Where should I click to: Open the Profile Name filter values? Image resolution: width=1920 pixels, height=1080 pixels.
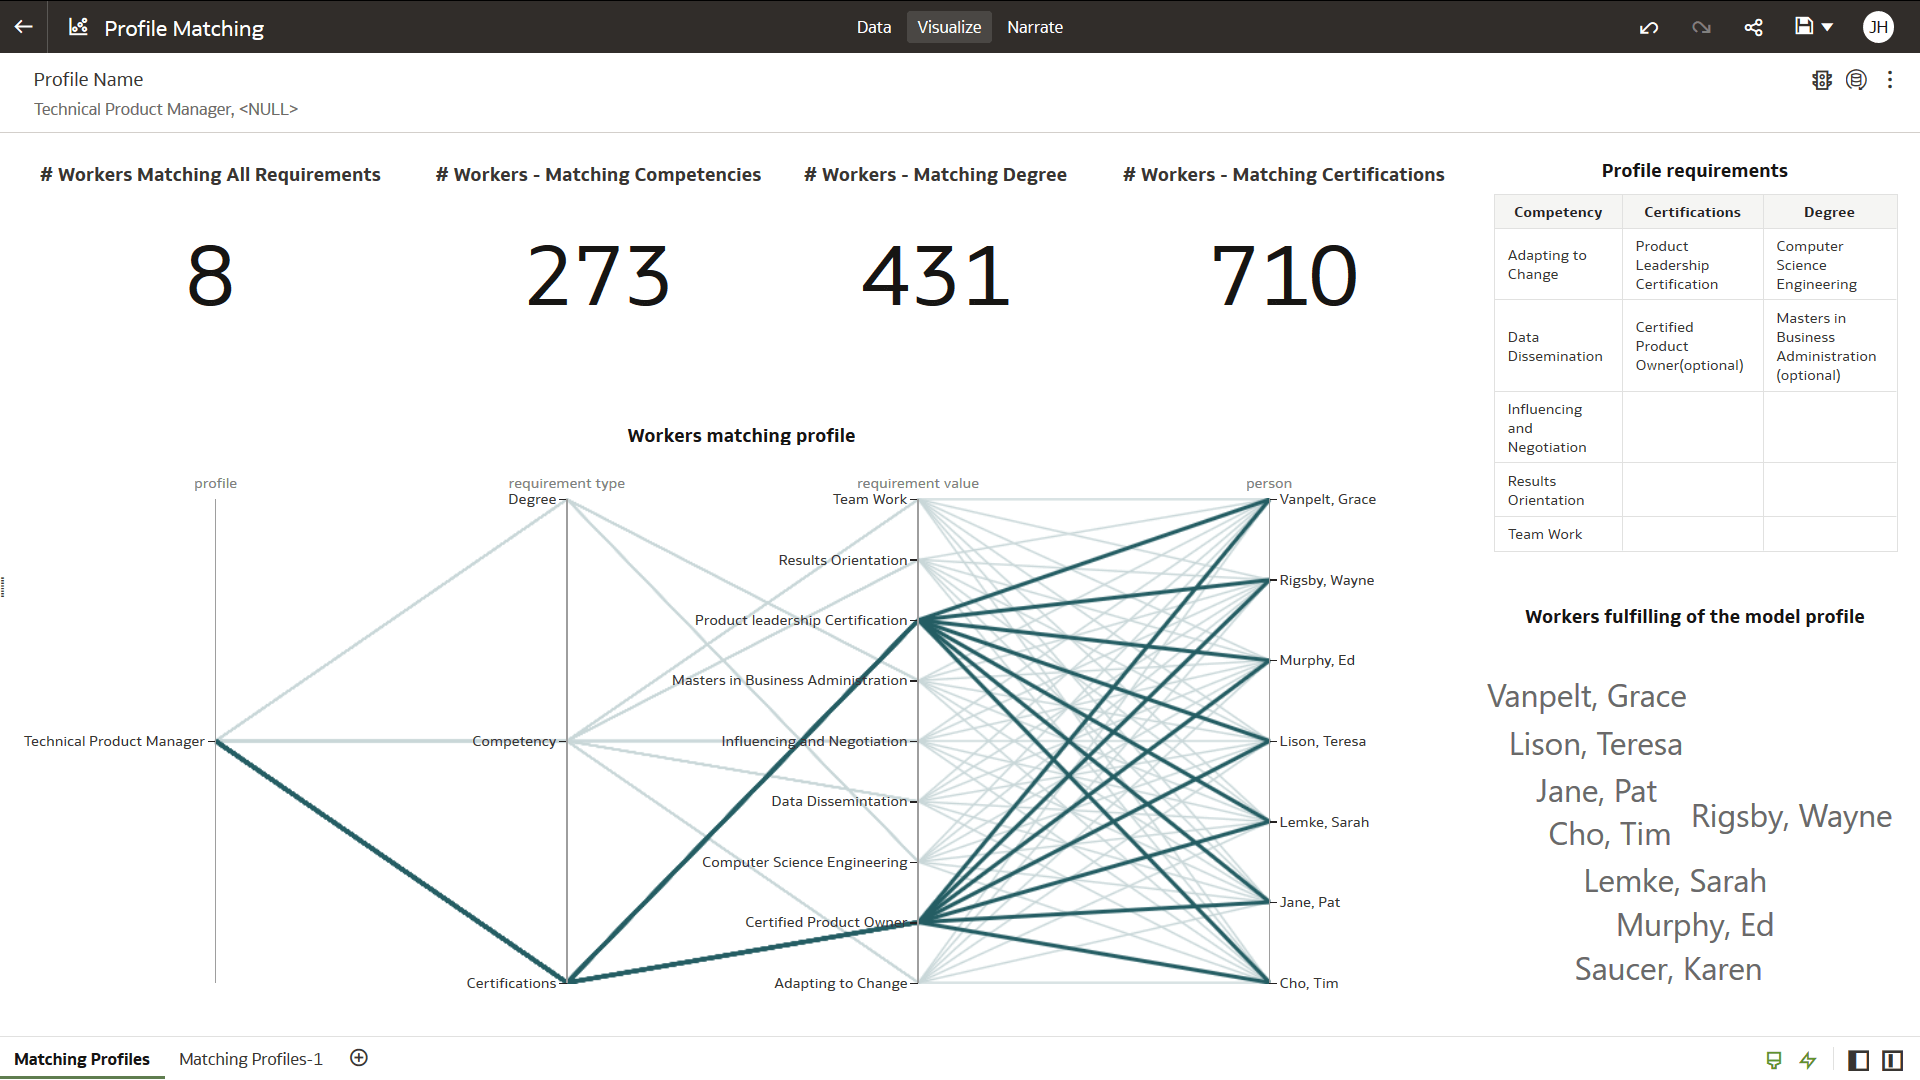165,109
